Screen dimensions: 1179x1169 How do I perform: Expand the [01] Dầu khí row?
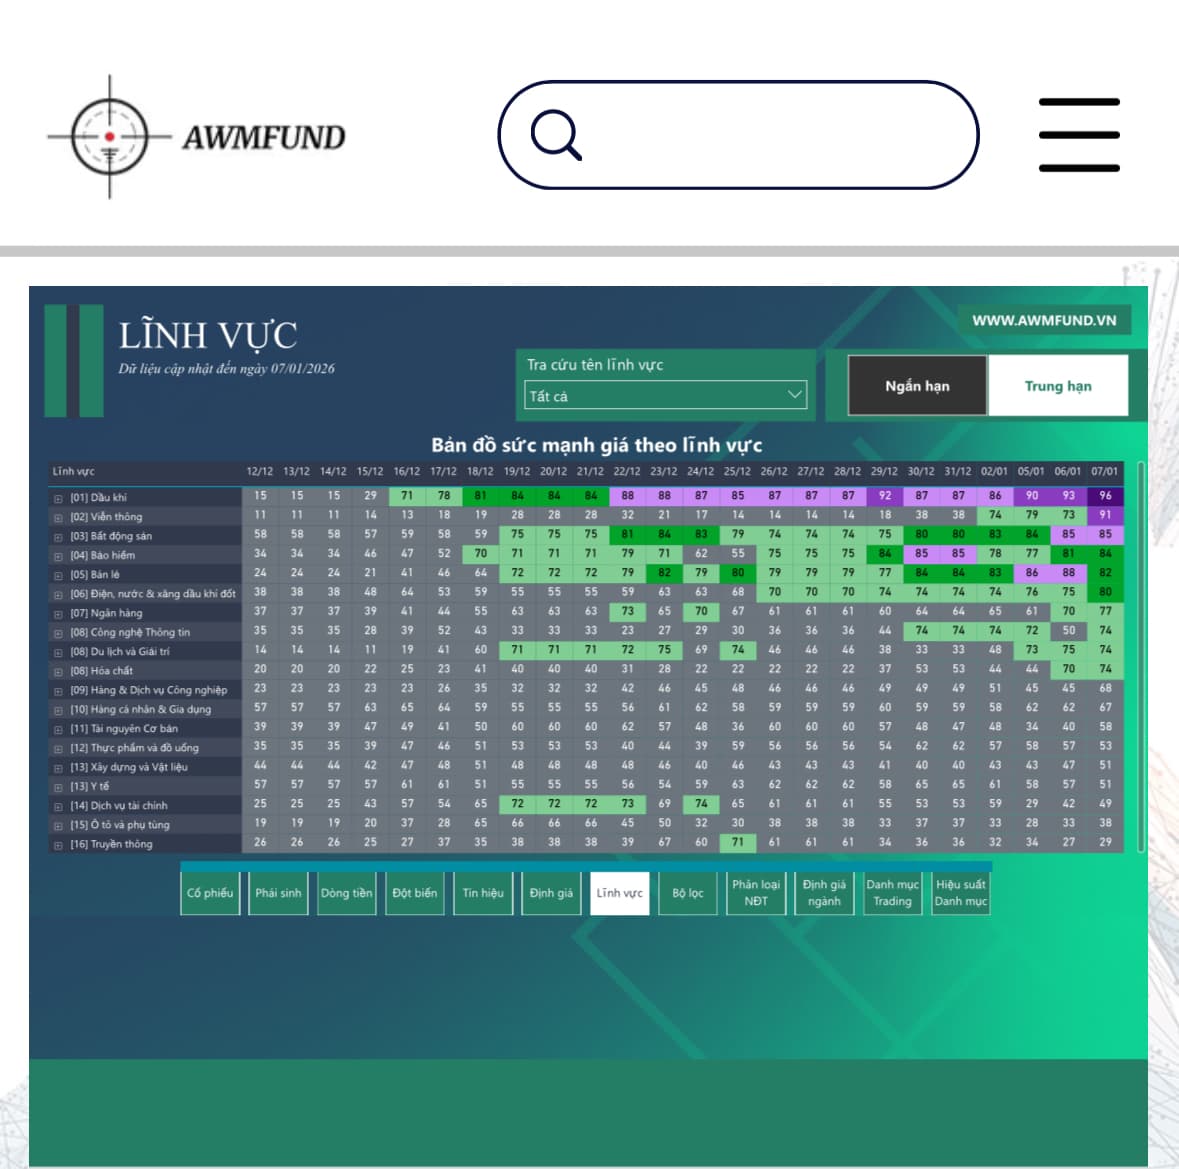coord(58,498)
